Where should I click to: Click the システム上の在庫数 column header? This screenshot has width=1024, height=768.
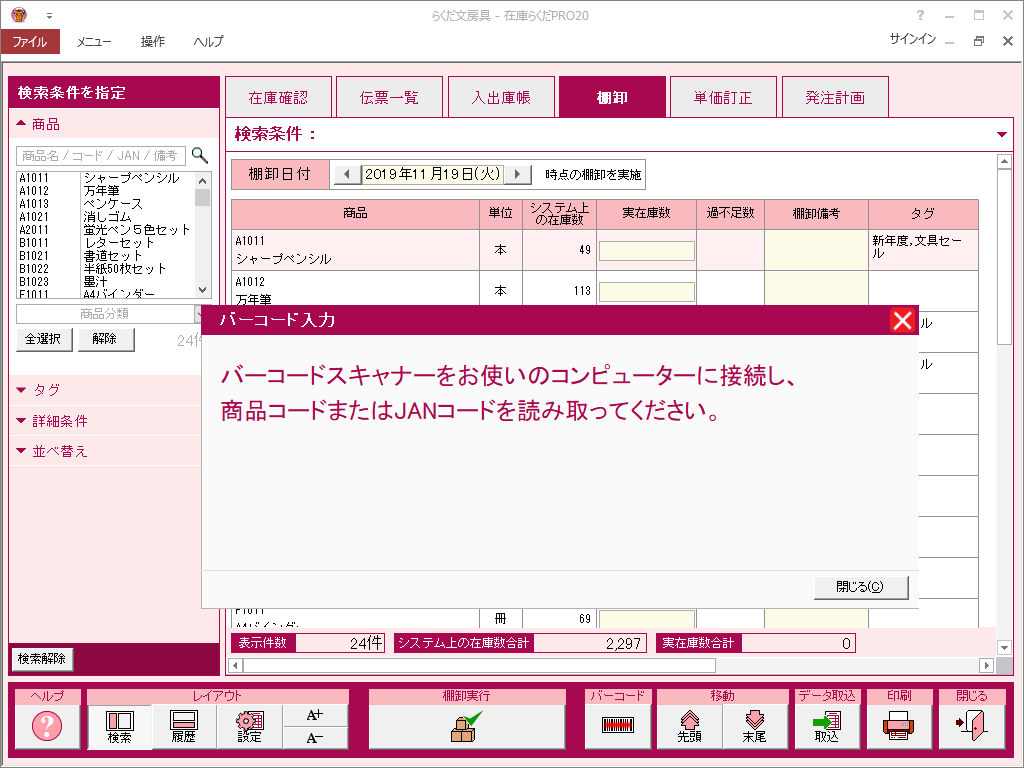coord(560,214)
